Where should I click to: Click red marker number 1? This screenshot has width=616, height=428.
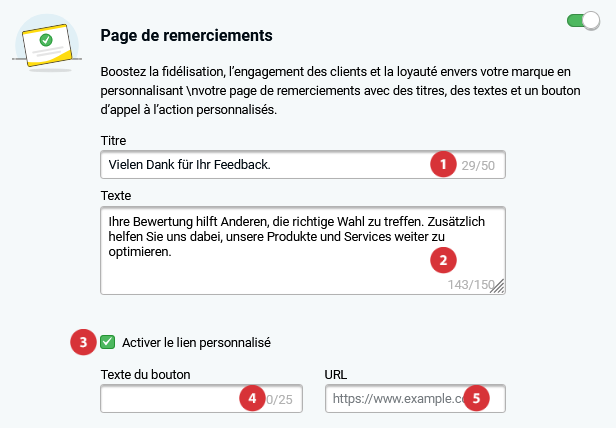click(443, 164)
